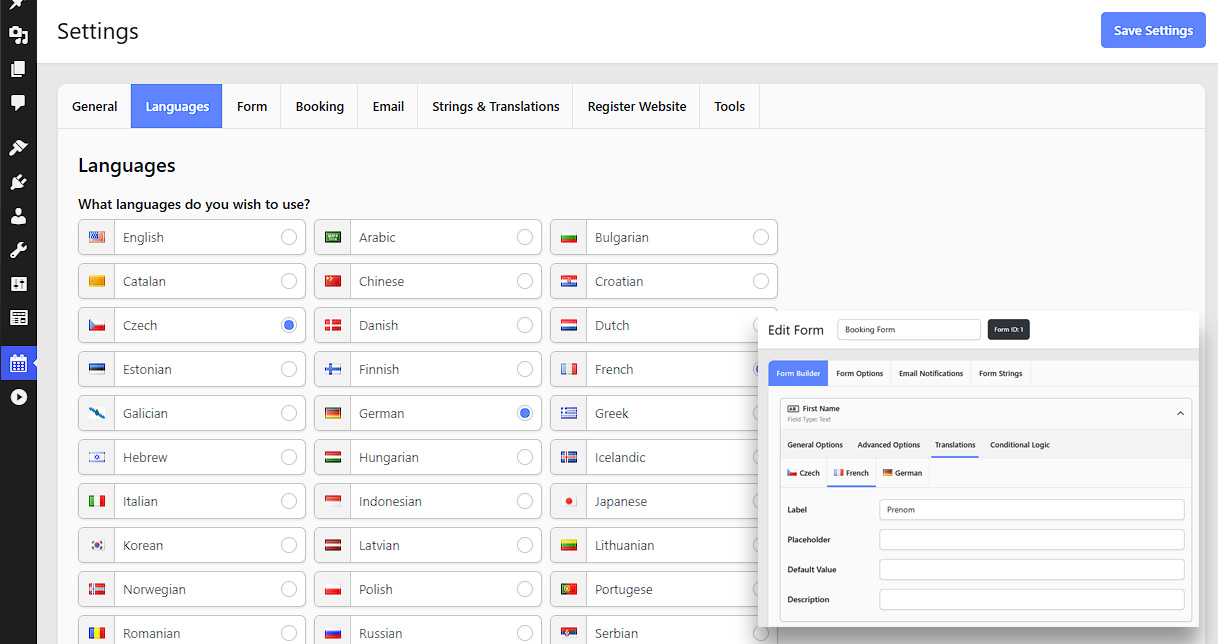Click the Croatian flag icon
This screenshot has height=644, width=1218.
tap(569, 281)
